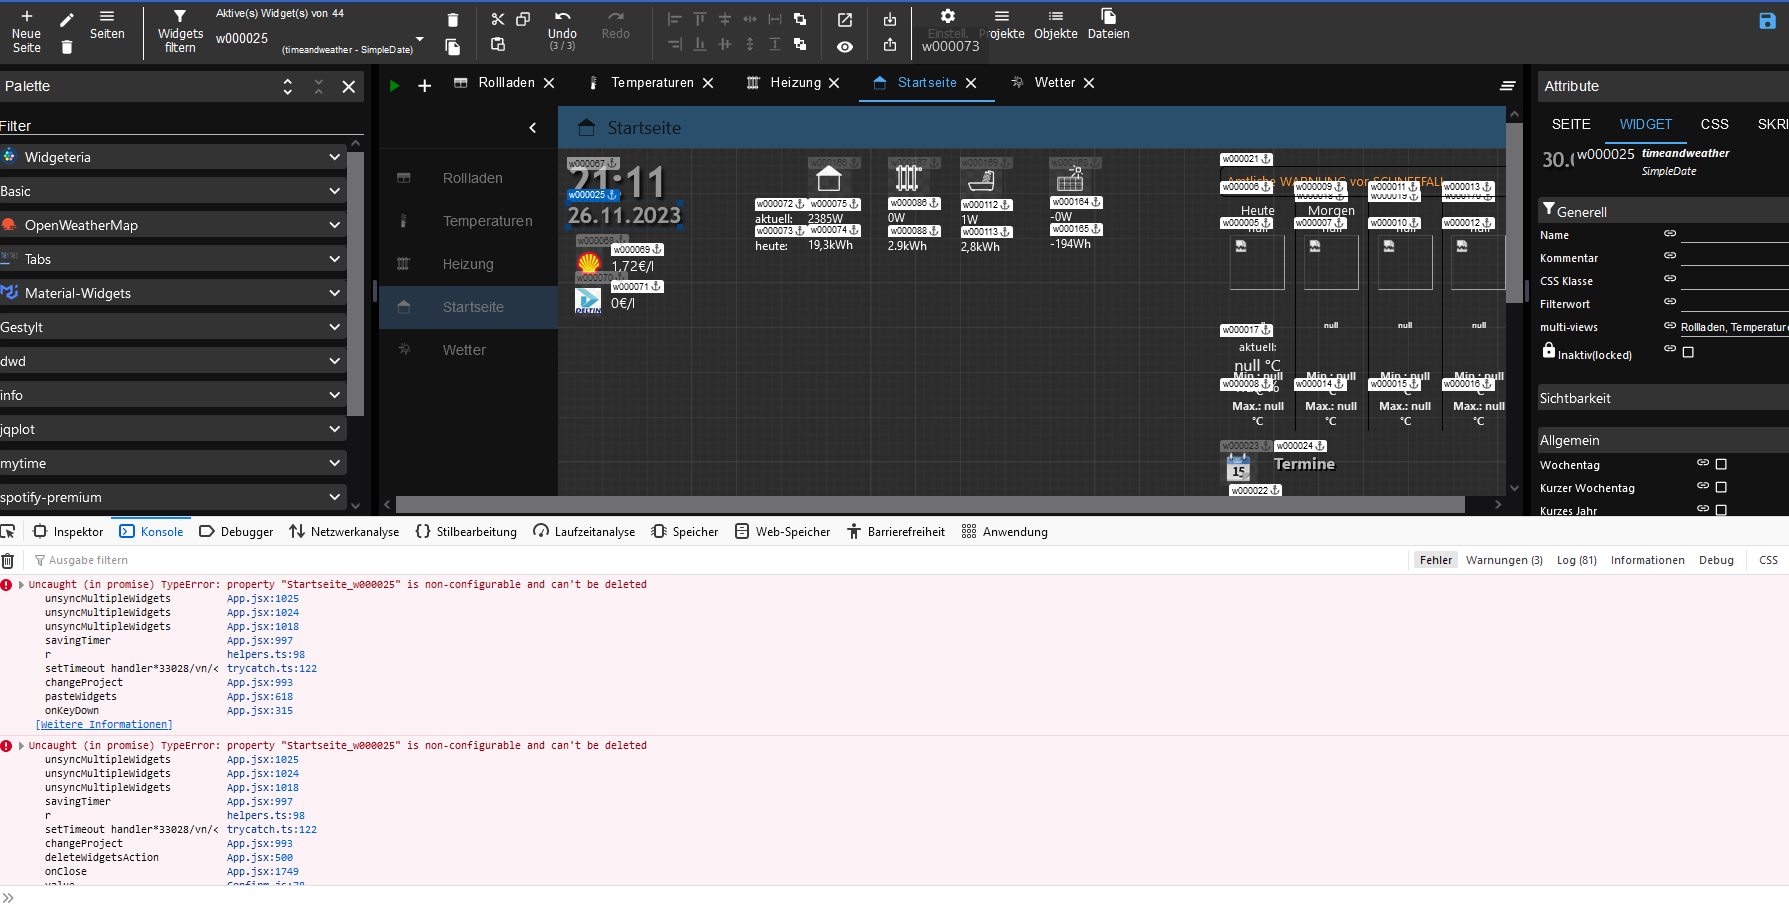Expand the OpenWeatherMap palette group
The image size is (1789, 922).
173,225
